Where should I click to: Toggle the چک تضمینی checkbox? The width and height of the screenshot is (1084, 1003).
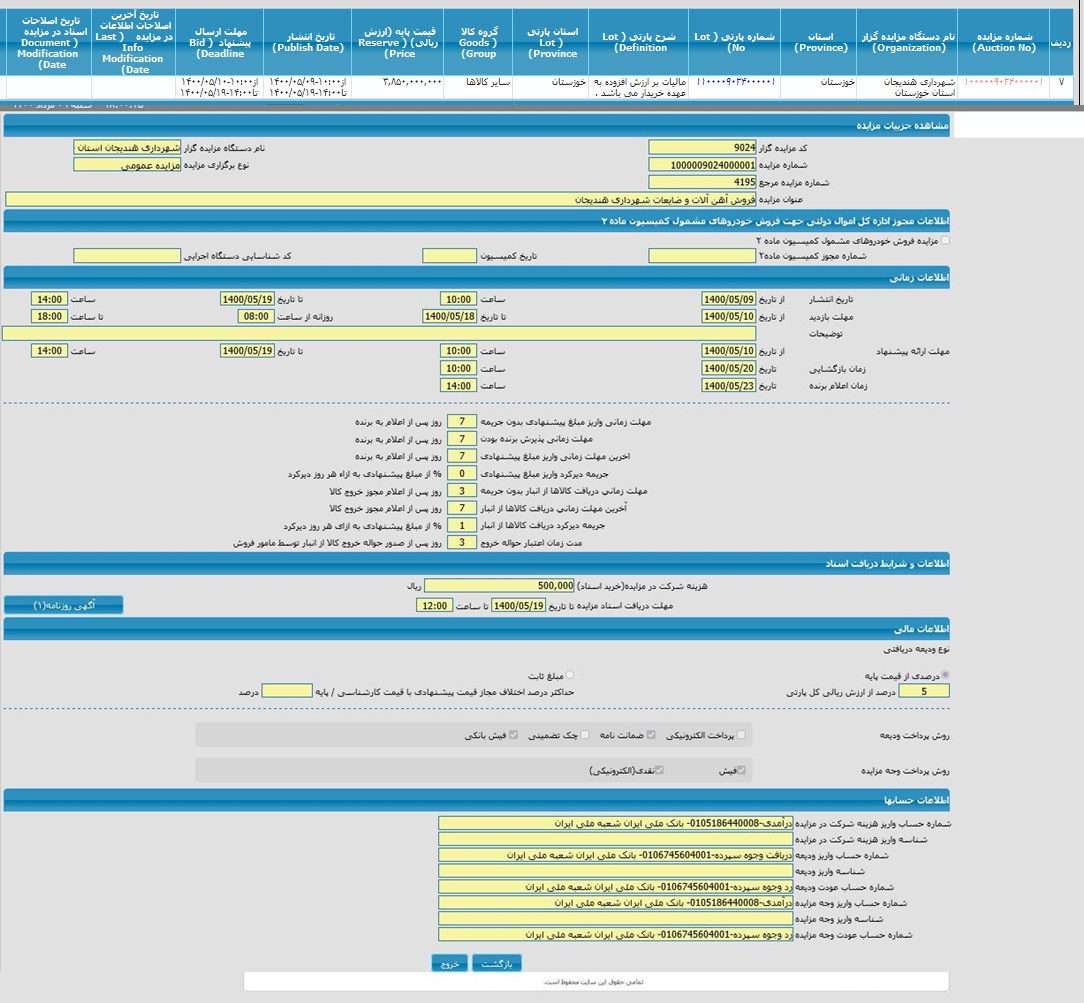pyautogui.click(x=585, y=735)
